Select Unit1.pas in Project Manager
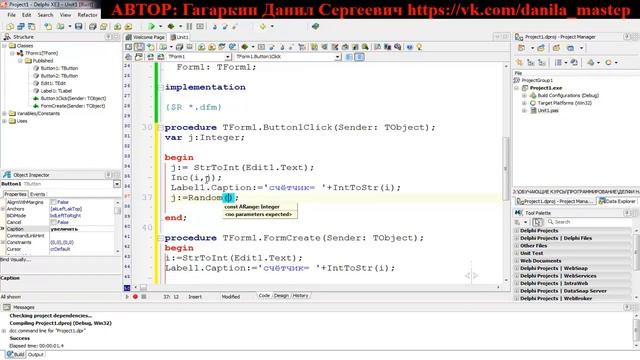 (548, 111)
